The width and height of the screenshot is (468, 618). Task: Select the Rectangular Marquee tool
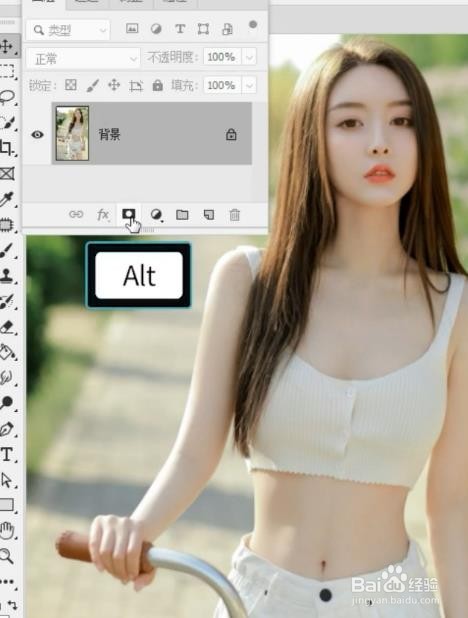[x=7, y=71]
